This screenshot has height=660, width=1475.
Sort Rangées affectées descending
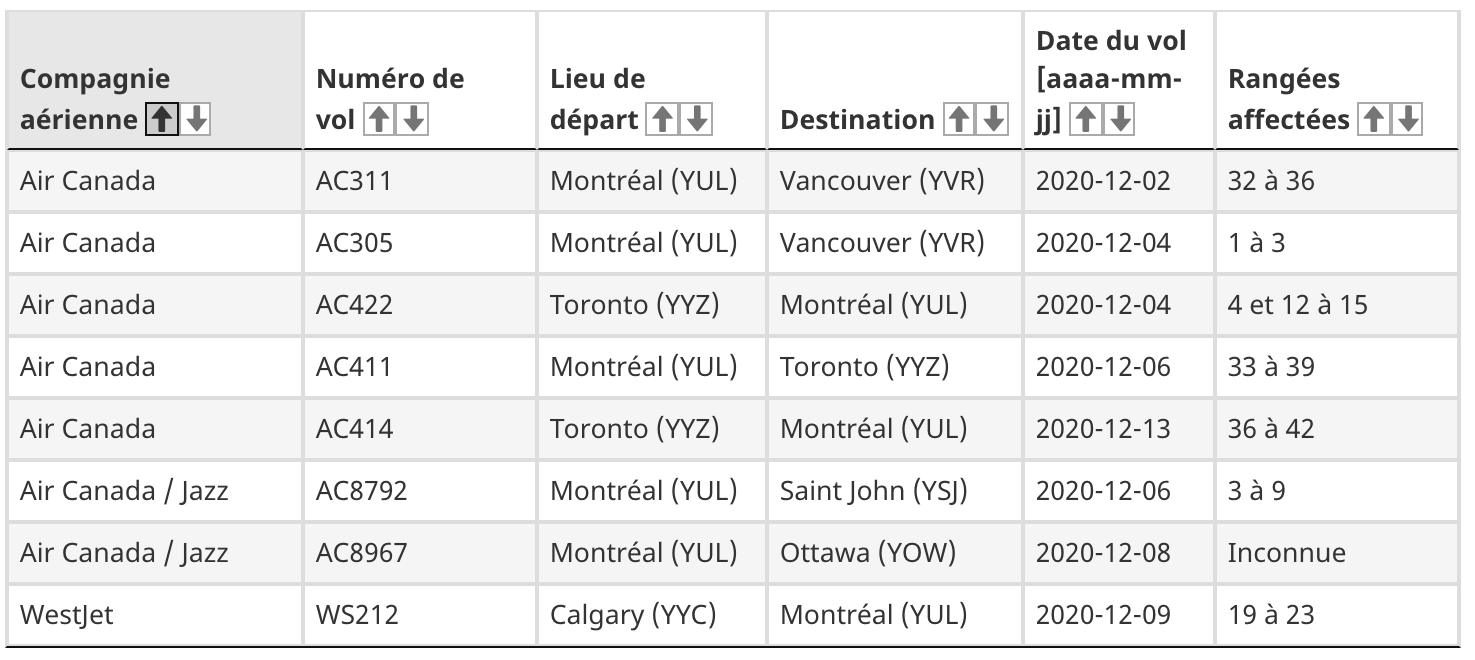point(1407,120)
